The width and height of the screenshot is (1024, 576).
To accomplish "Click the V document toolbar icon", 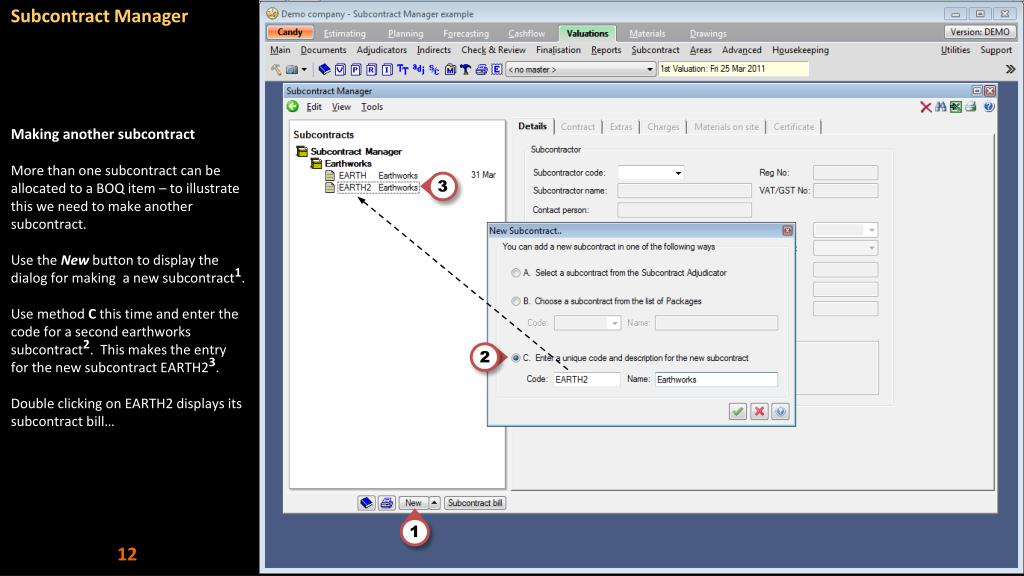I will 340,69.
